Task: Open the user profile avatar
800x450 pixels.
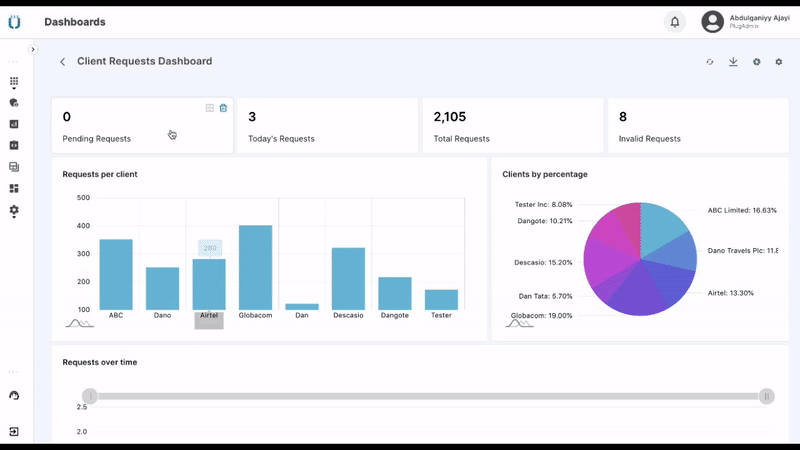Action: (712, 22)
